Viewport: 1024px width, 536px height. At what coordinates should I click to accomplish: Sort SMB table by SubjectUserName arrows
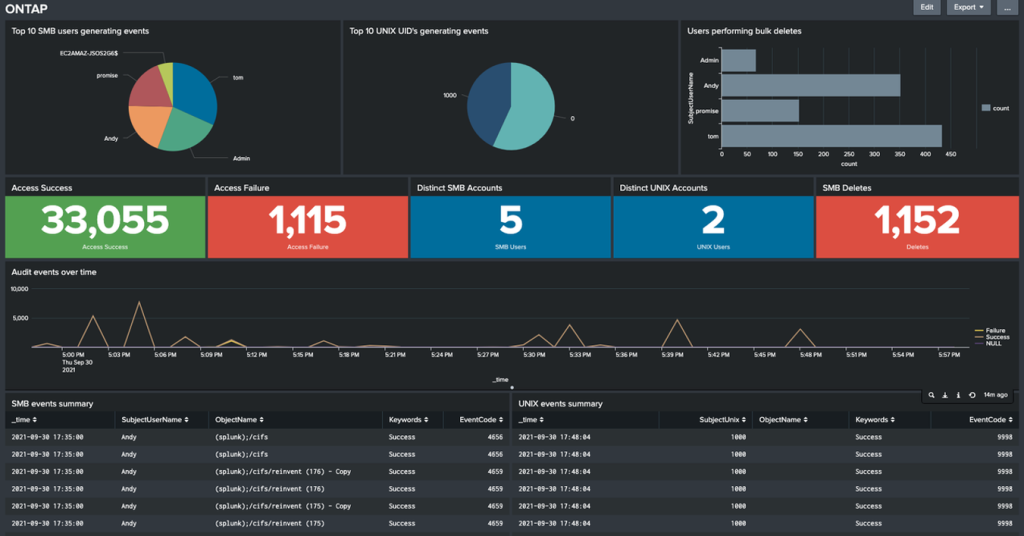pyautogui.click(x=186, y=421)
